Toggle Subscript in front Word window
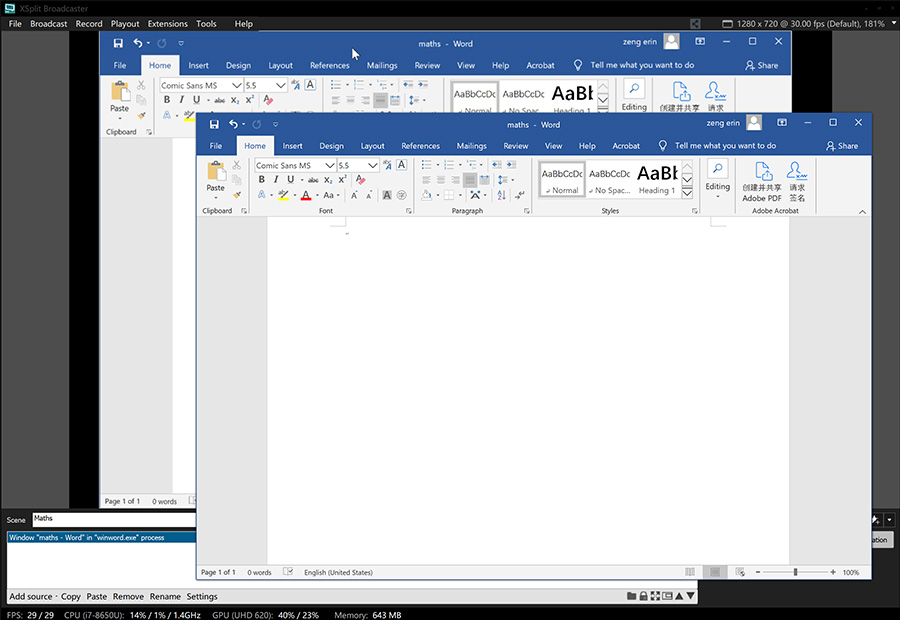Image resolution: width=900 pixels, height=620 pixels. (328, 180)
